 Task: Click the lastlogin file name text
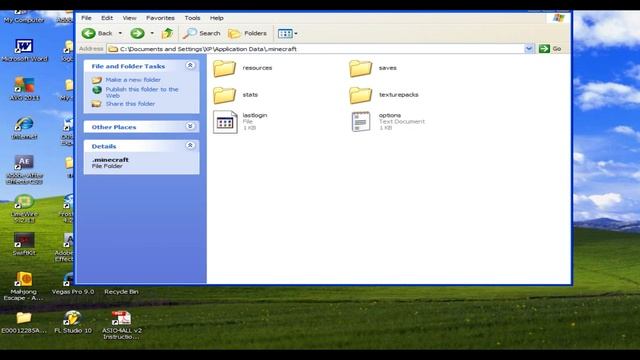[255, 115]
